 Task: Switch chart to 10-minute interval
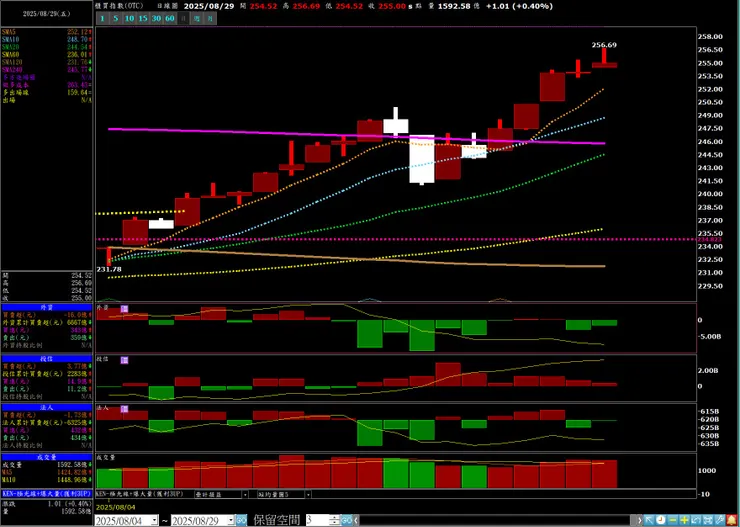click(129, 18)
